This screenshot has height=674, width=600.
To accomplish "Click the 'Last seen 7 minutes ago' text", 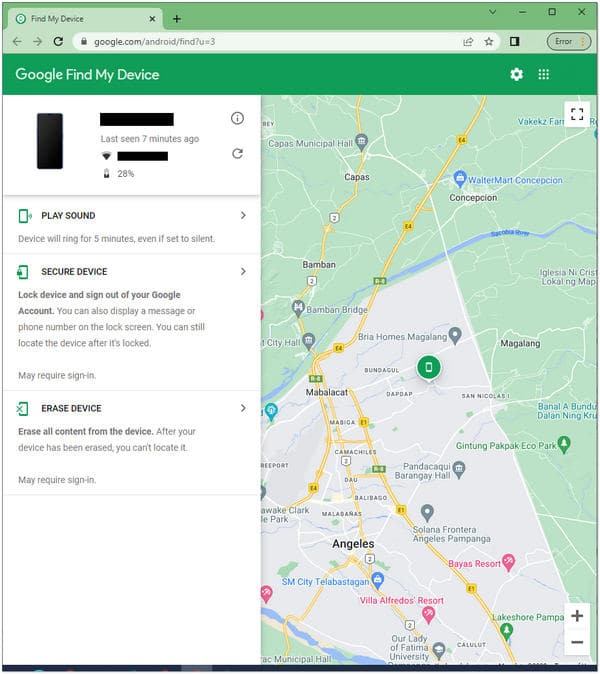I will [x=150, y=139].
